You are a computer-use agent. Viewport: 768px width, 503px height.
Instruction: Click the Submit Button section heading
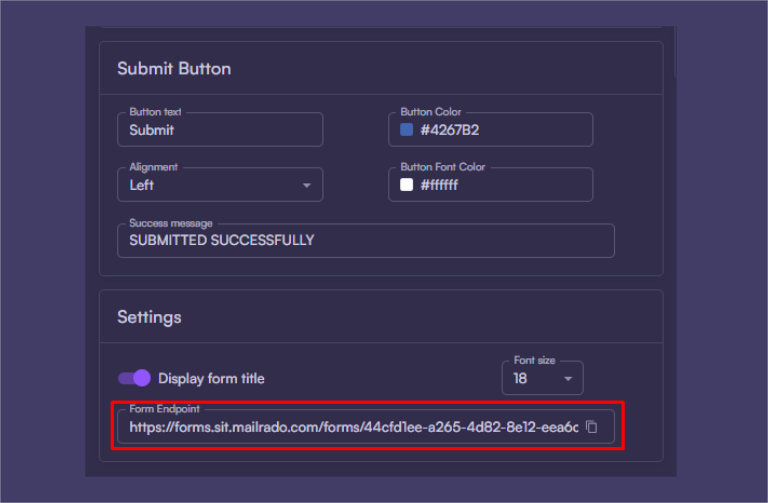pyautogui.click(x=174, y=69)
